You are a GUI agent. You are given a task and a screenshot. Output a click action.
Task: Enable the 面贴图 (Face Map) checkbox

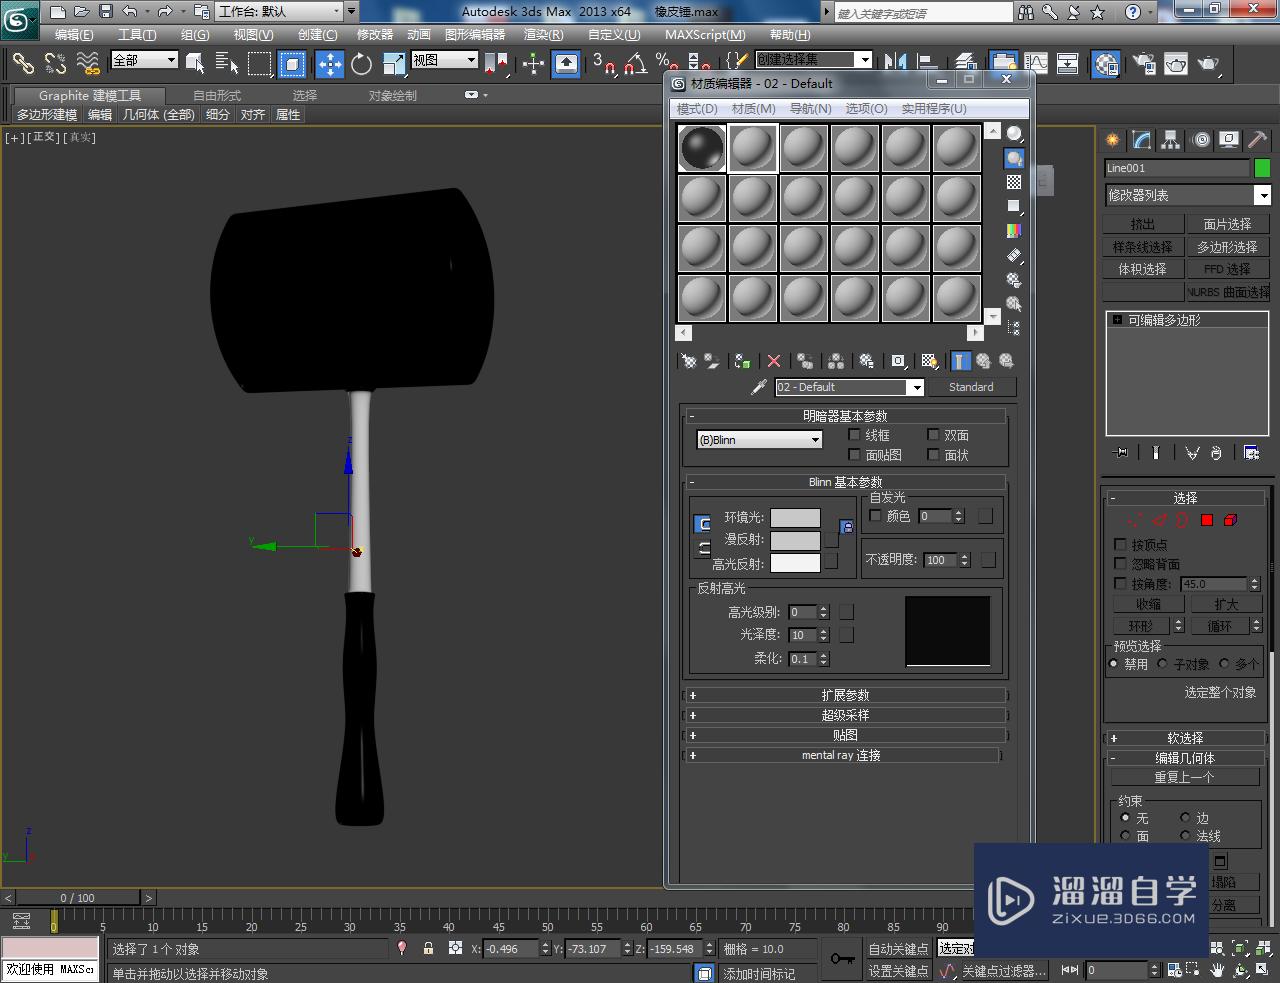coord(854,455)
